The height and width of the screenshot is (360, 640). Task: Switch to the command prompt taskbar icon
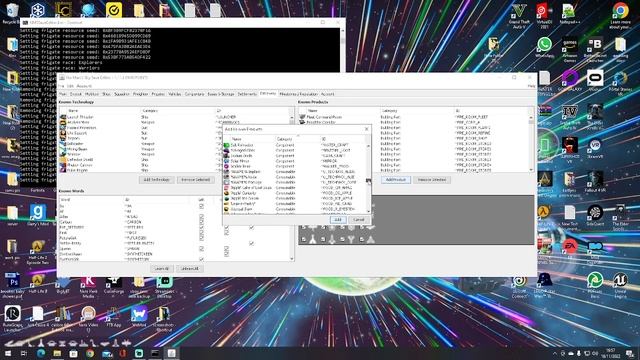point(155,353)
